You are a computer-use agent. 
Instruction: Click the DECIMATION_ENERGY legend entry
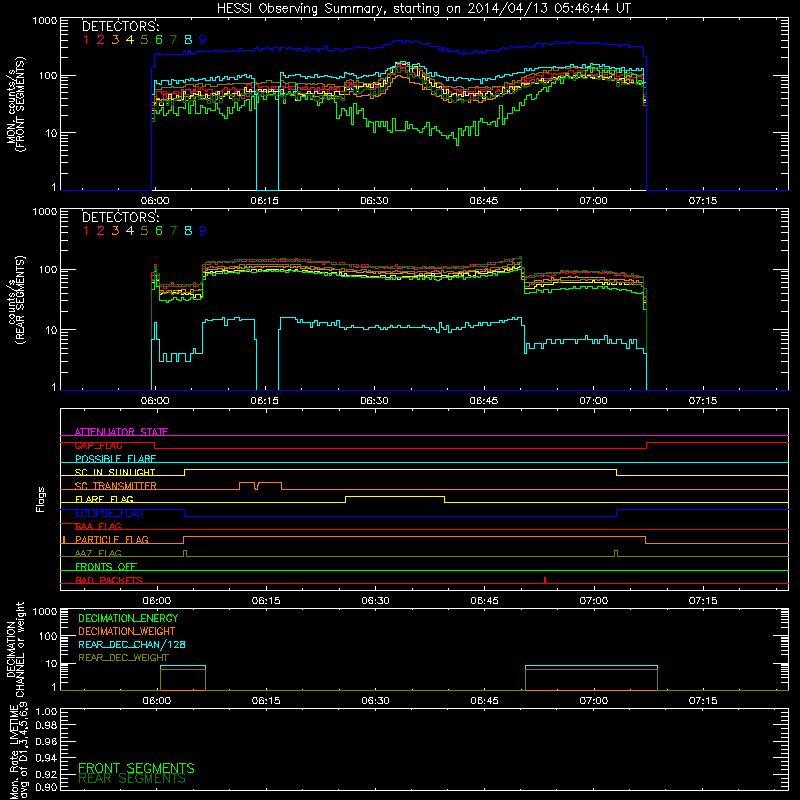click(128, 618)
